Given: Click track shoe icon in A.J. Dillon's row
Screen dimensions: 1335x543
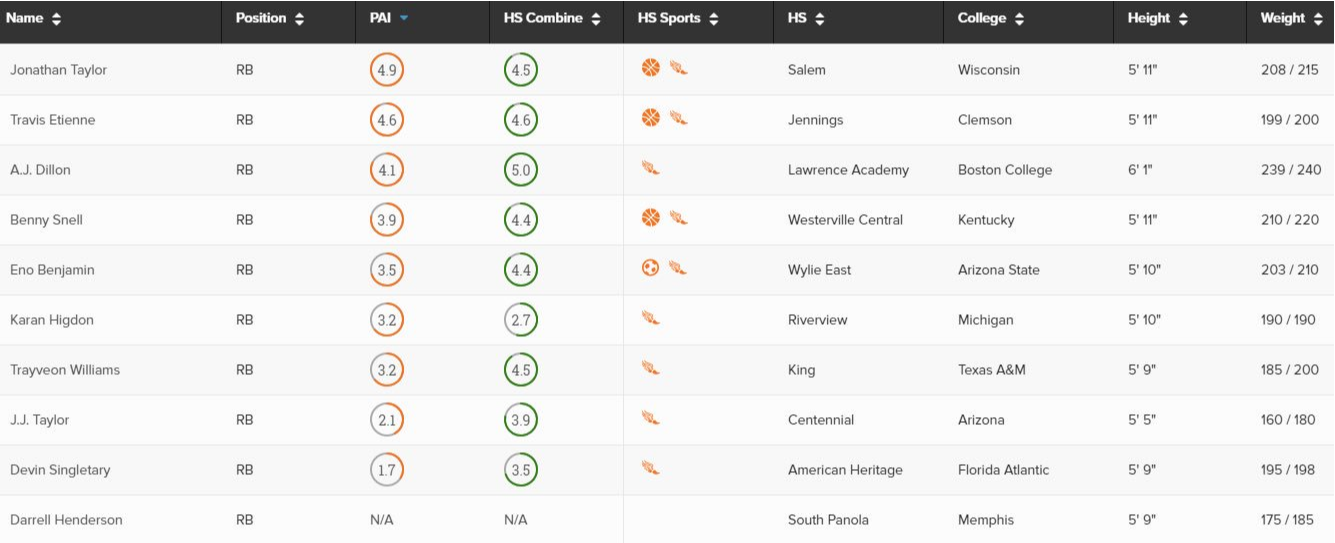Looking at the screenshot, I should (x=651, y=168).
